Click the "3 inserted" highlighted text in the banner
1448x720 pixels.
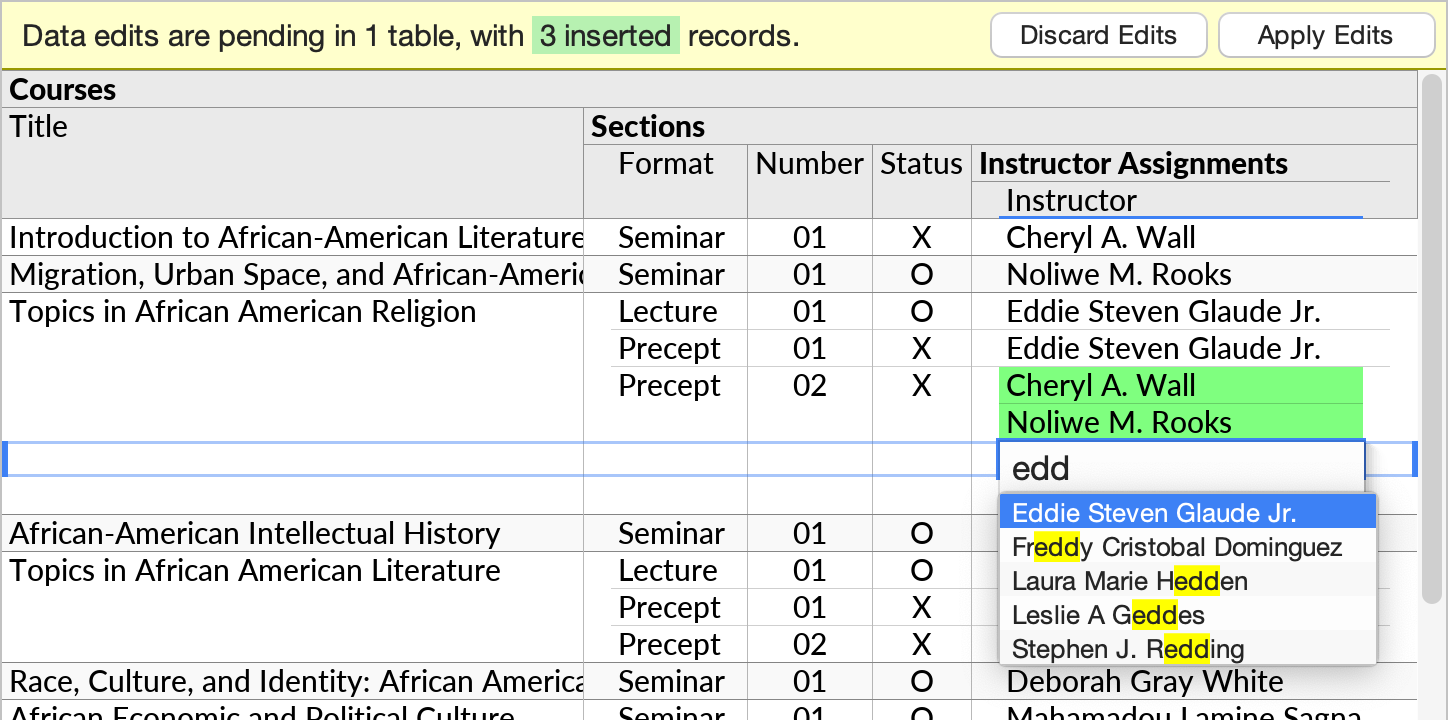point(605,34)
